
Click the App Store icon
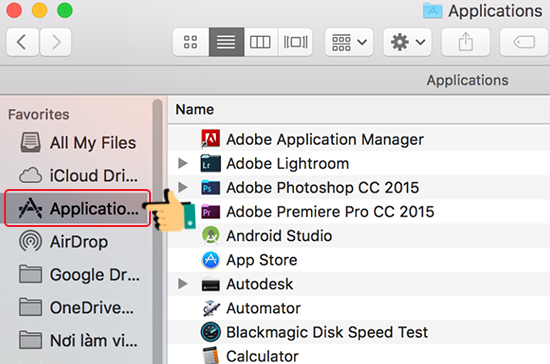pyautogui.click(x=210, y=260)
